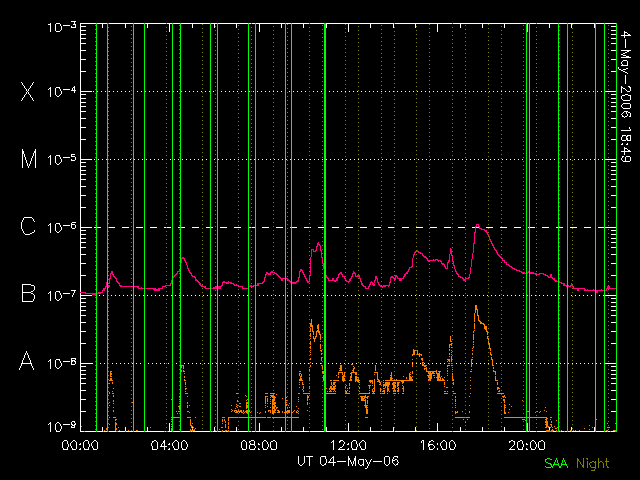This screenshot has height=480, width=640.
Task: Click the X flare class label
Action: pos(27,91)
